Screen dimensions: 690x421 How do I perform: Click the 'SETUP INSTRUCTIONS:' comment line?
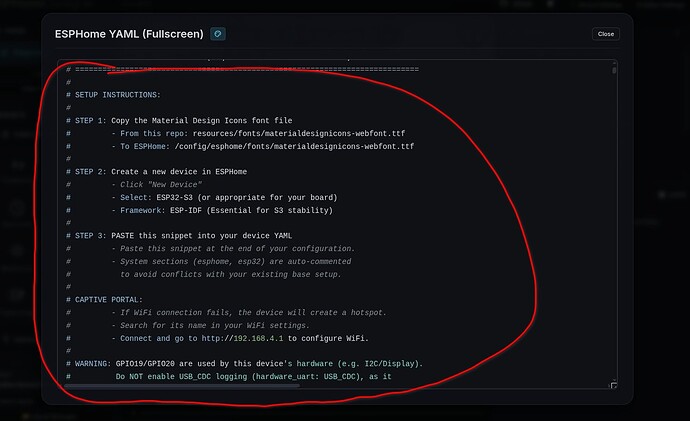click(114, 95)
